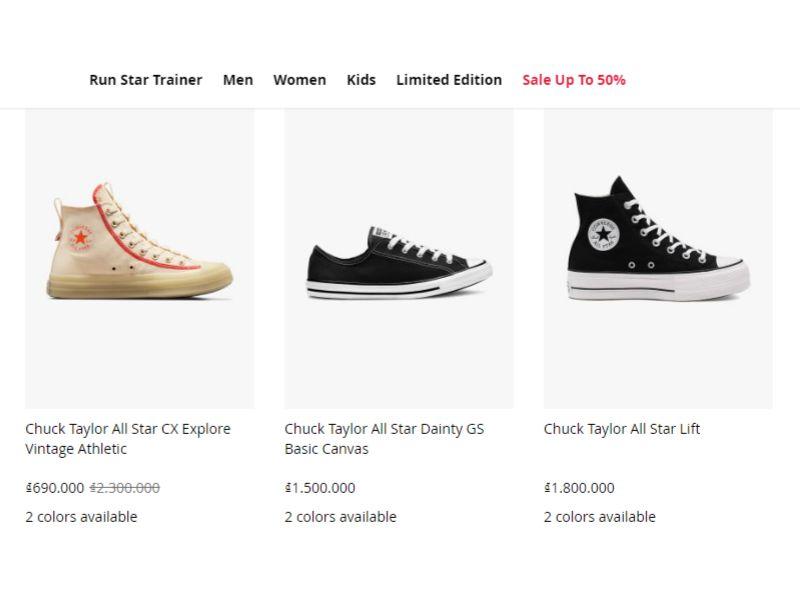The height and width of the screenshot is (600, 800).
Task: Go to the Women category
Action: pyautogui.click(x=299, y=80)
